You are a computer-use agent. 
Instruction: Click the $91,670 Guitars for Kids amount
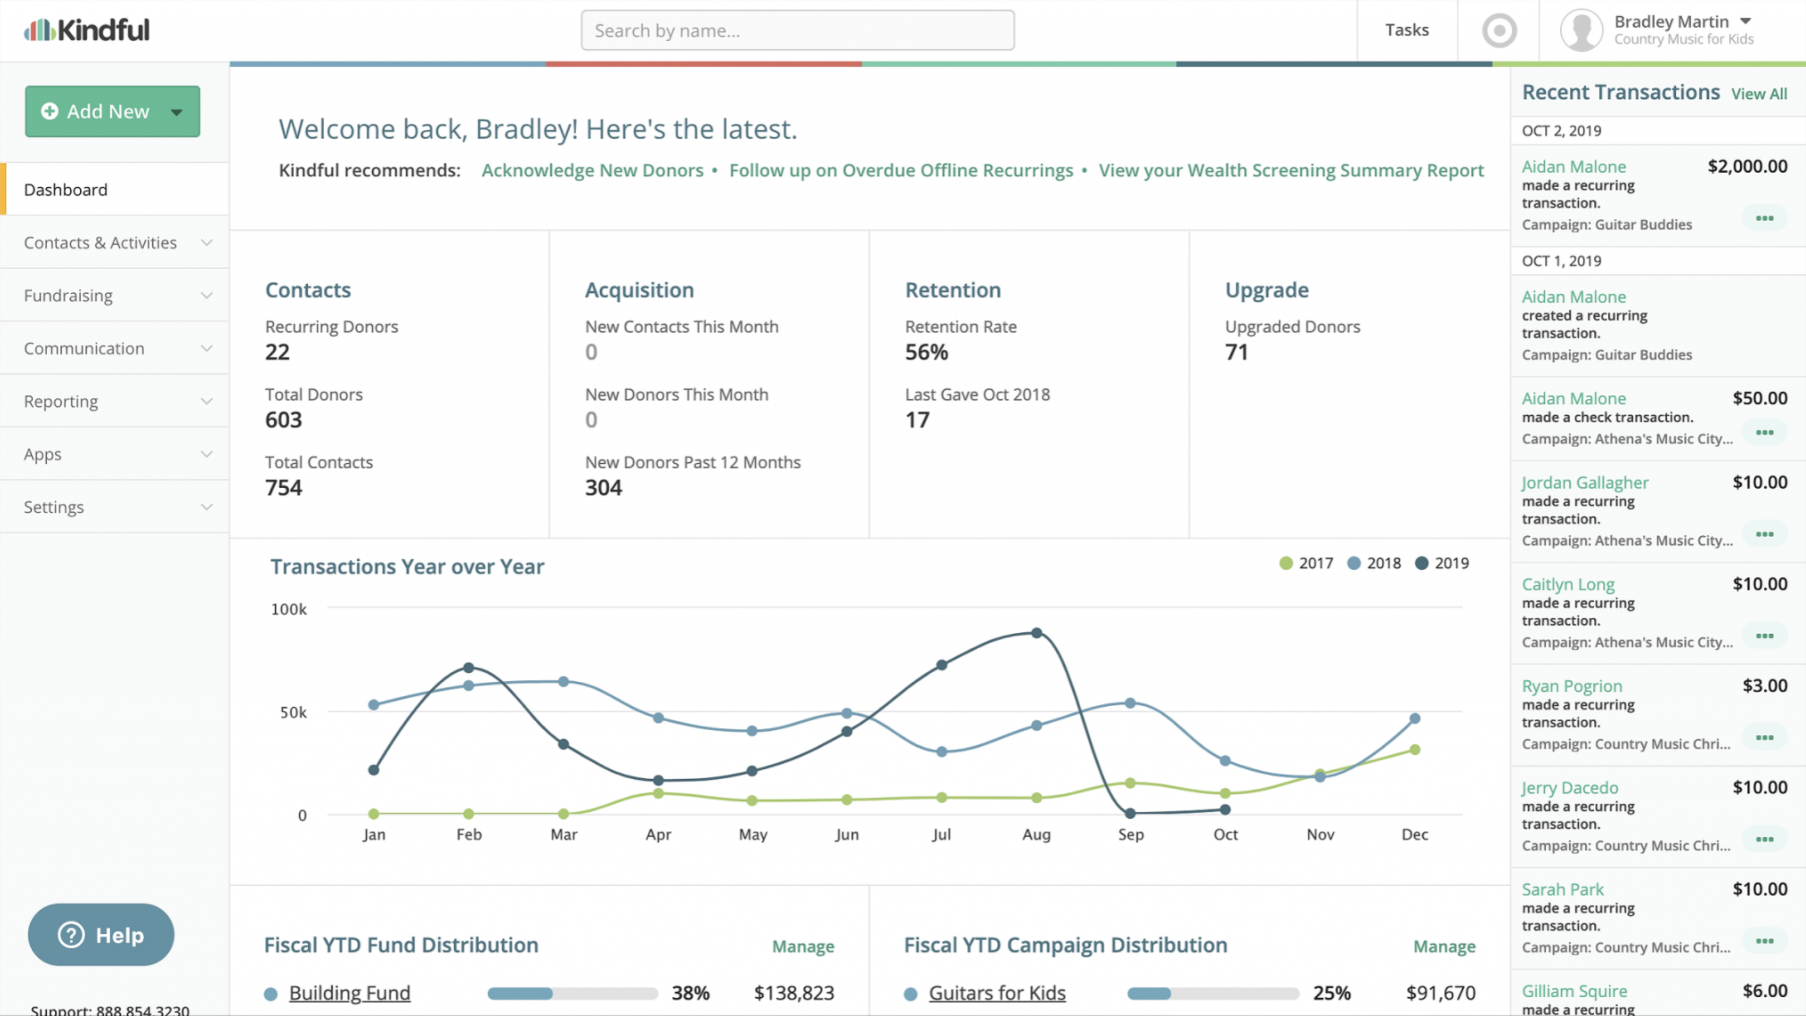(x=1441, y=993)
